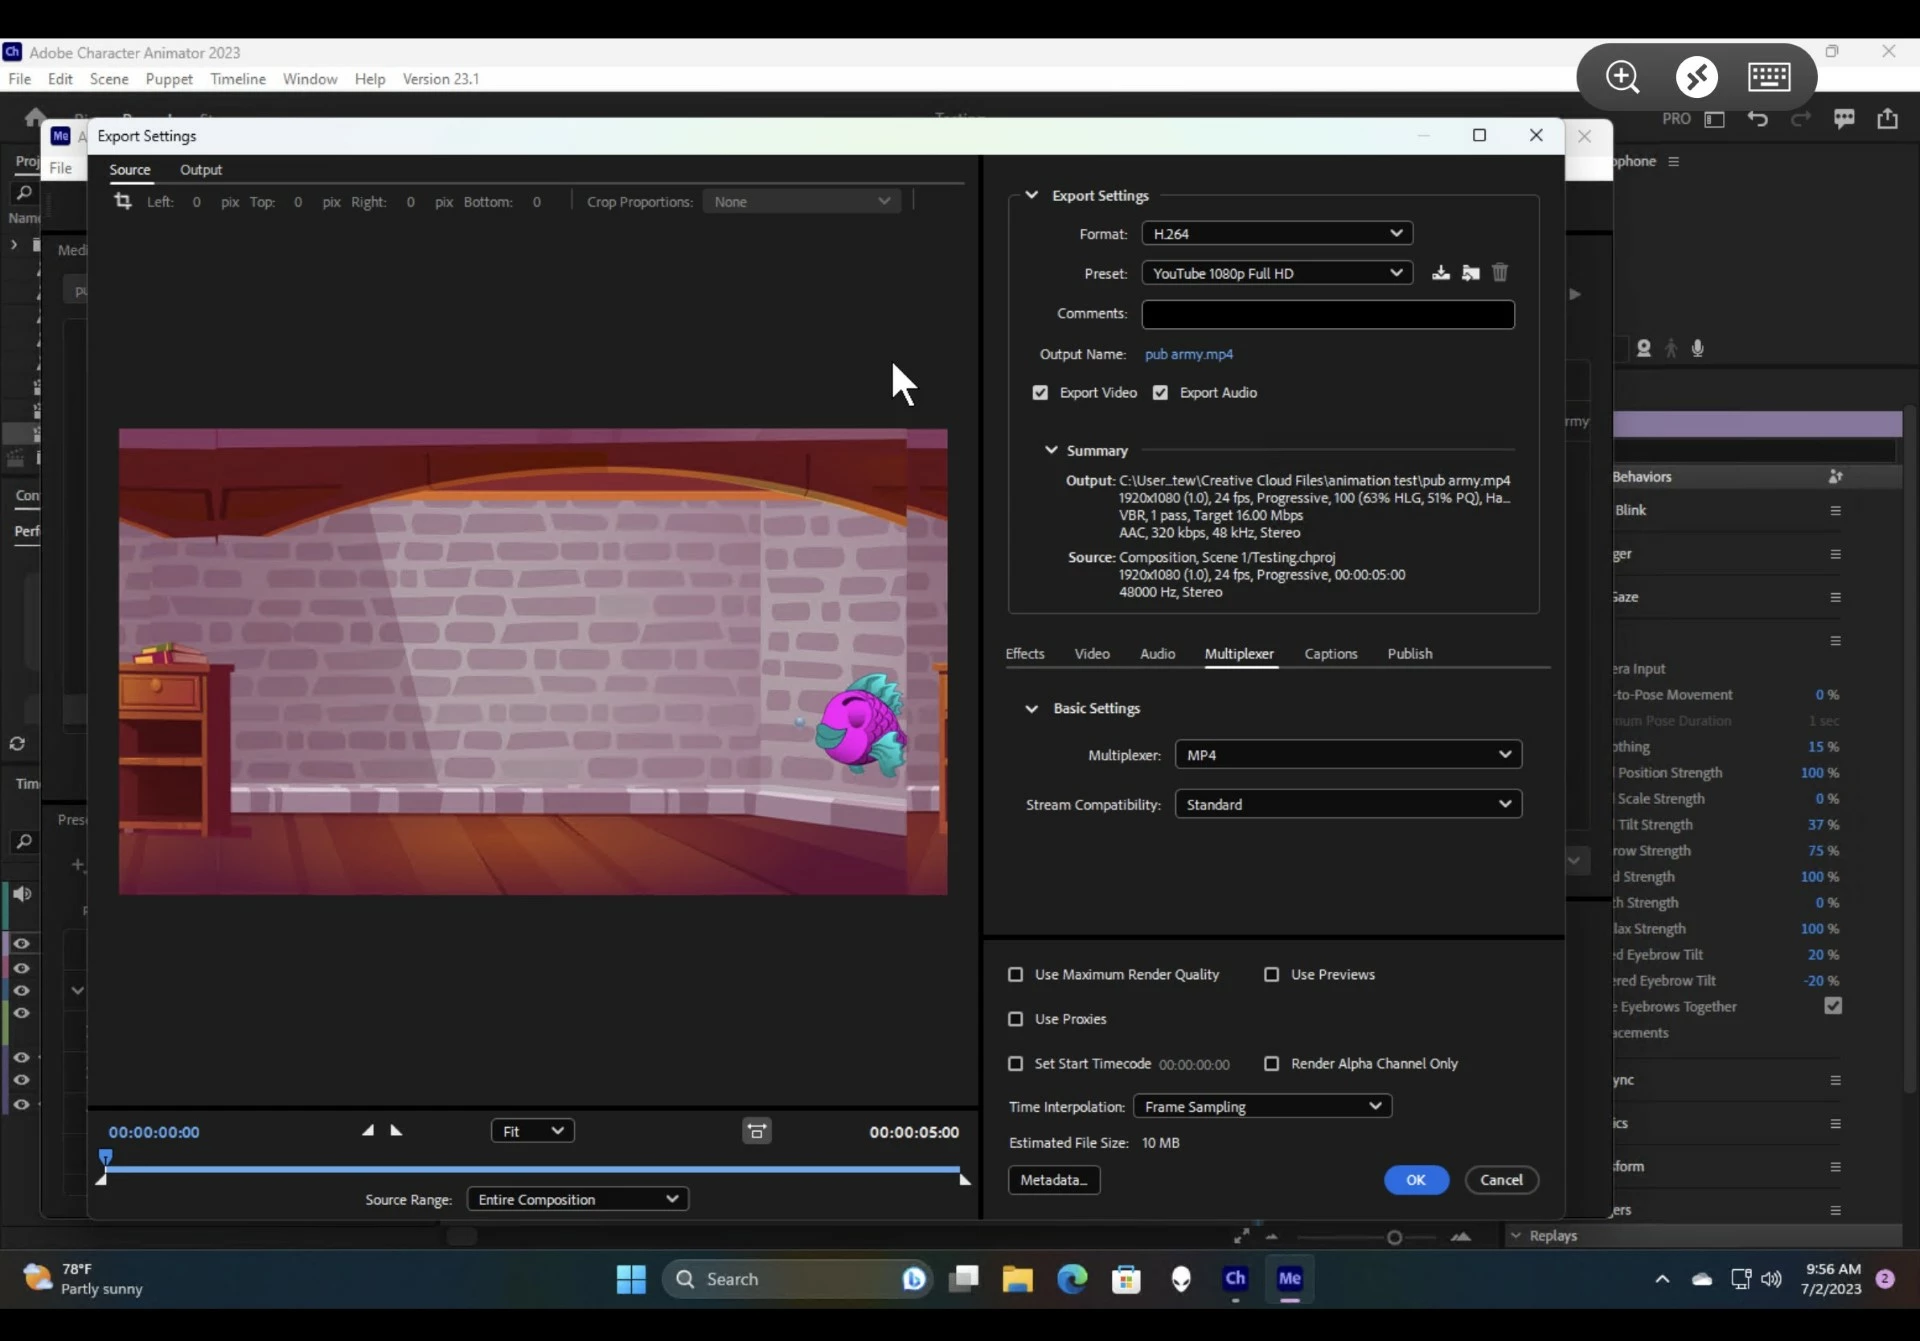Viewport: 1920px width, 1341px height.
Task: Click the OK button
Action: click(1416, 1180)
